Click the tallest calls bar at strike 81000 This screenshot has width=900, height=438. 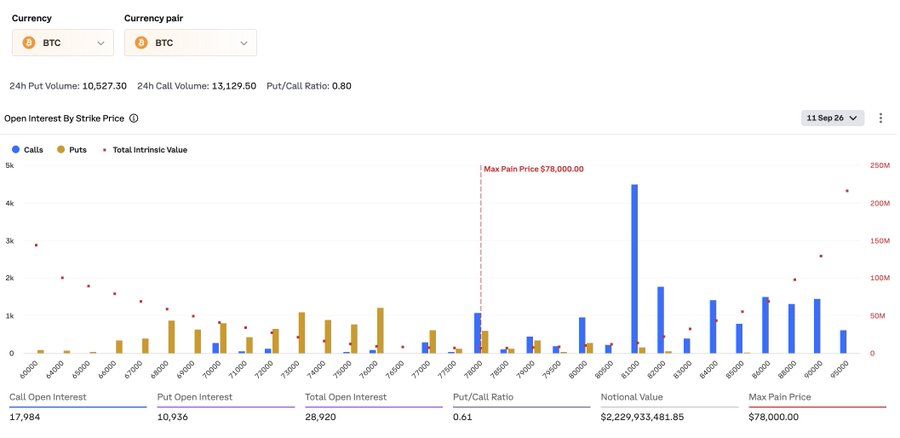pos(634,269)
